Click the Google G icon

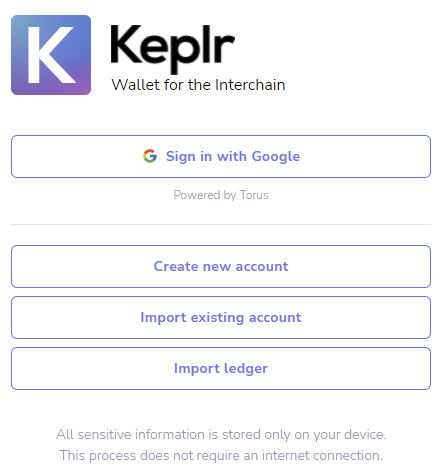pyautogui.click(x=150, y=156)
